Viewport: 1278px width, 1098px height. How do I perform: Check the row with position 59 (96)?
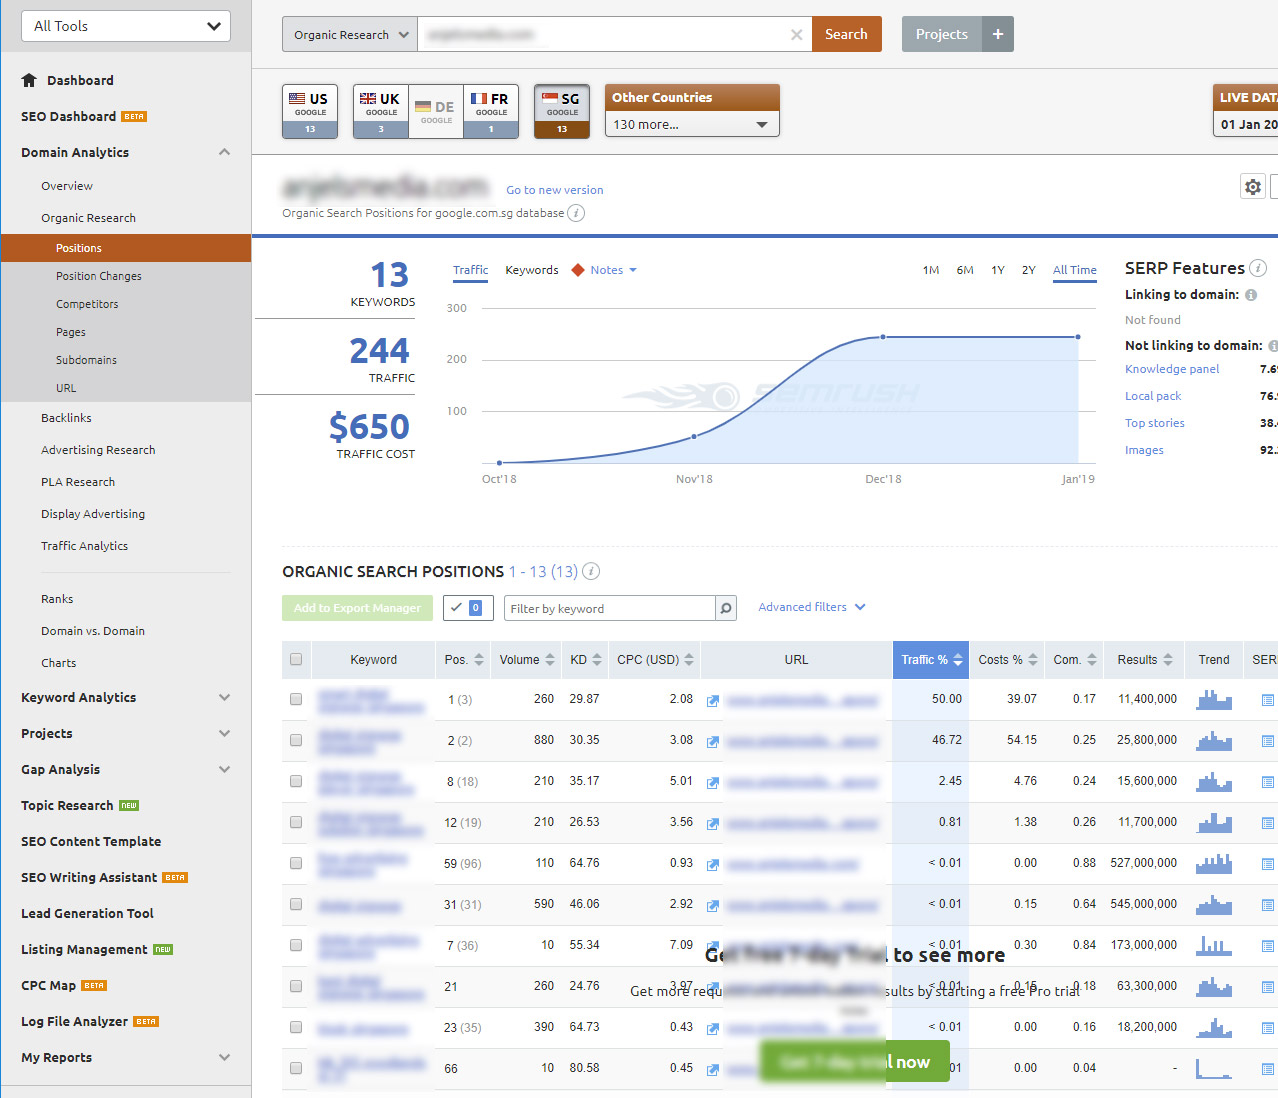click(296, 863)
